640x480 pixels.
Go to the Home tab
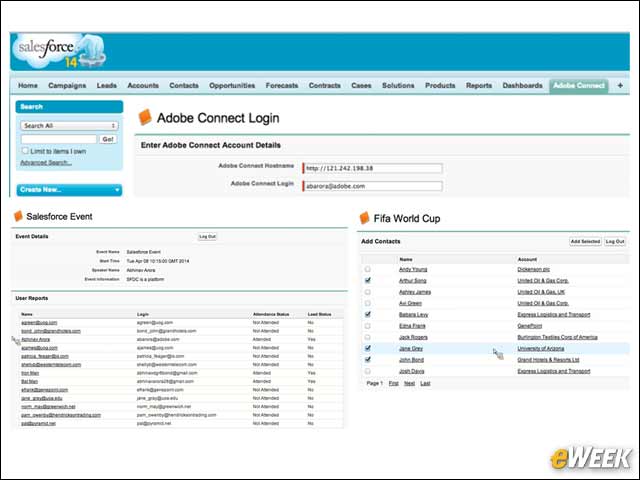[x=28, y=85]
